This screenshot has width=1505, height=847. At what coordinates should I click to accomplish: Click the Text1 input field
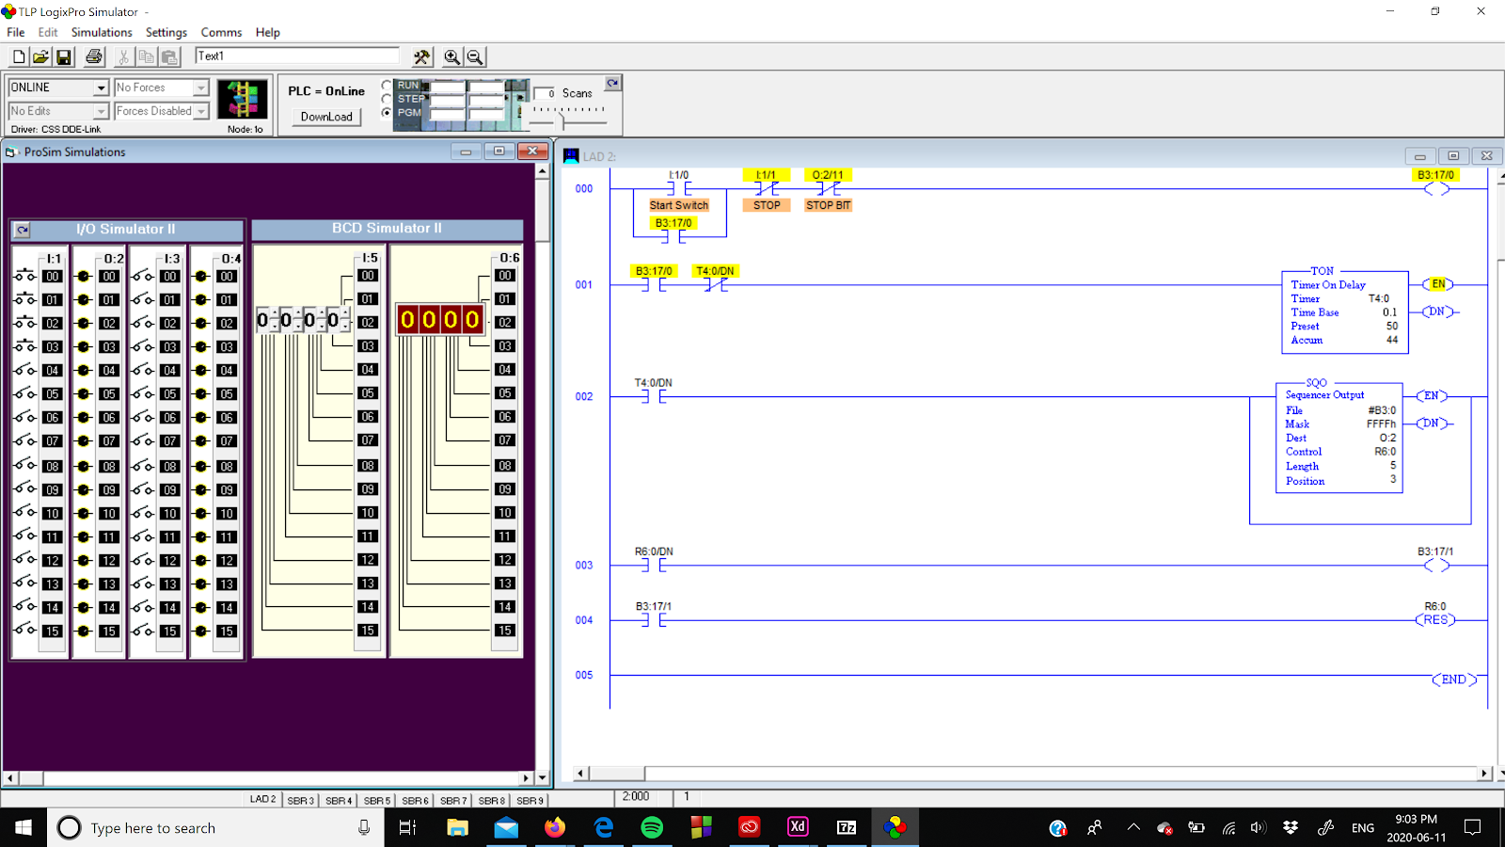pos(297,56)
